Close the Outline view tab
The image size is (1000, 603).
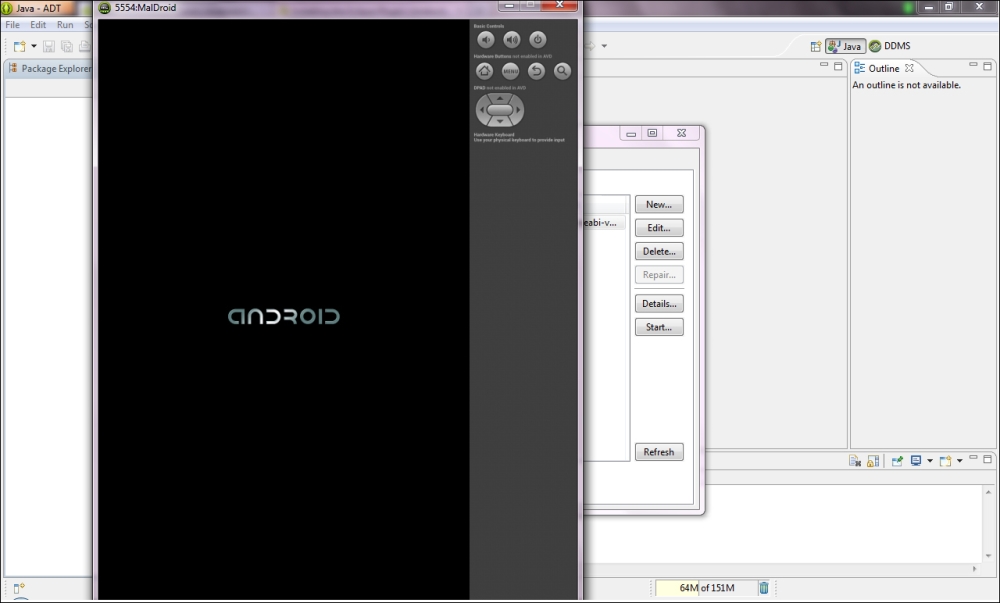pos(909,68)
